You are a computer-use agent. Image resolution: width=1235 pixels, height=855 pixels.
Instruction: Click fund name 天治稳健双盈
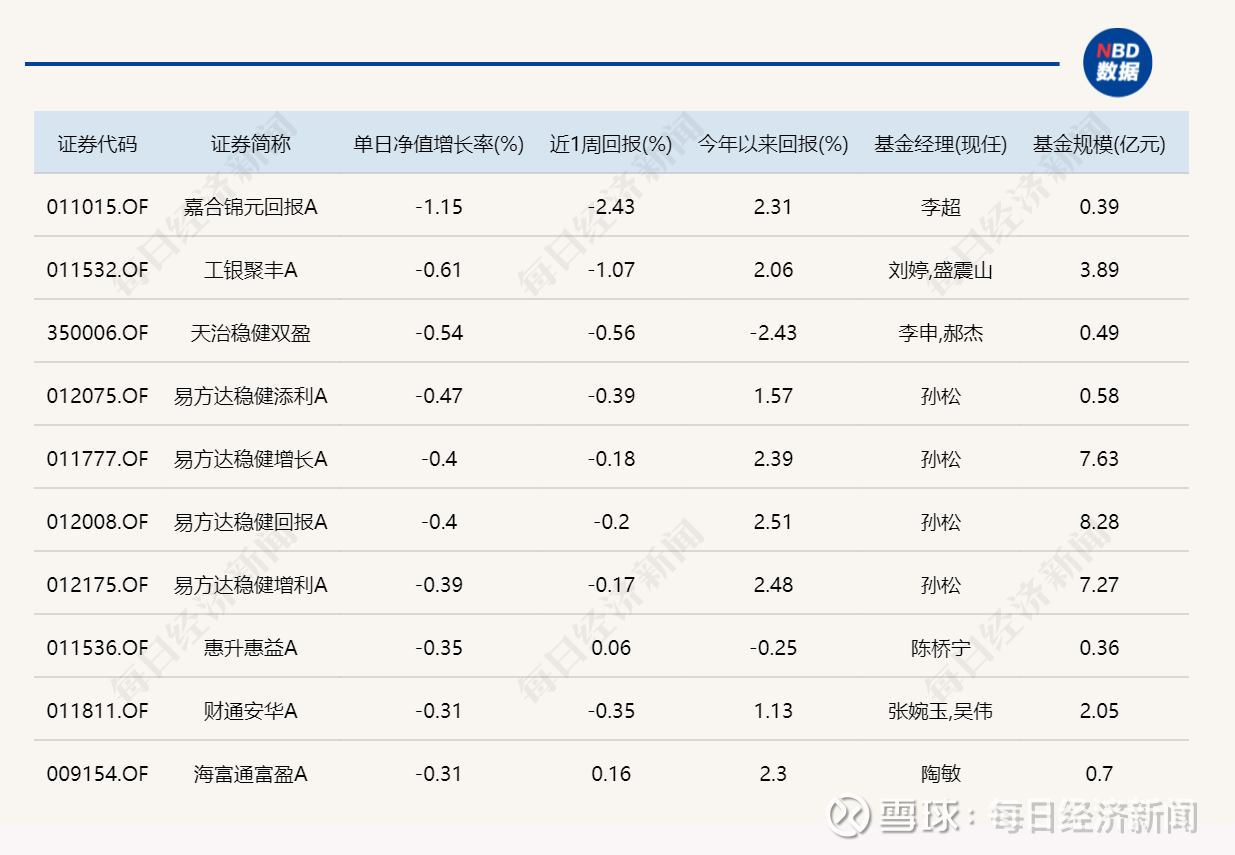pyautogui.click(x=251, y=333)
